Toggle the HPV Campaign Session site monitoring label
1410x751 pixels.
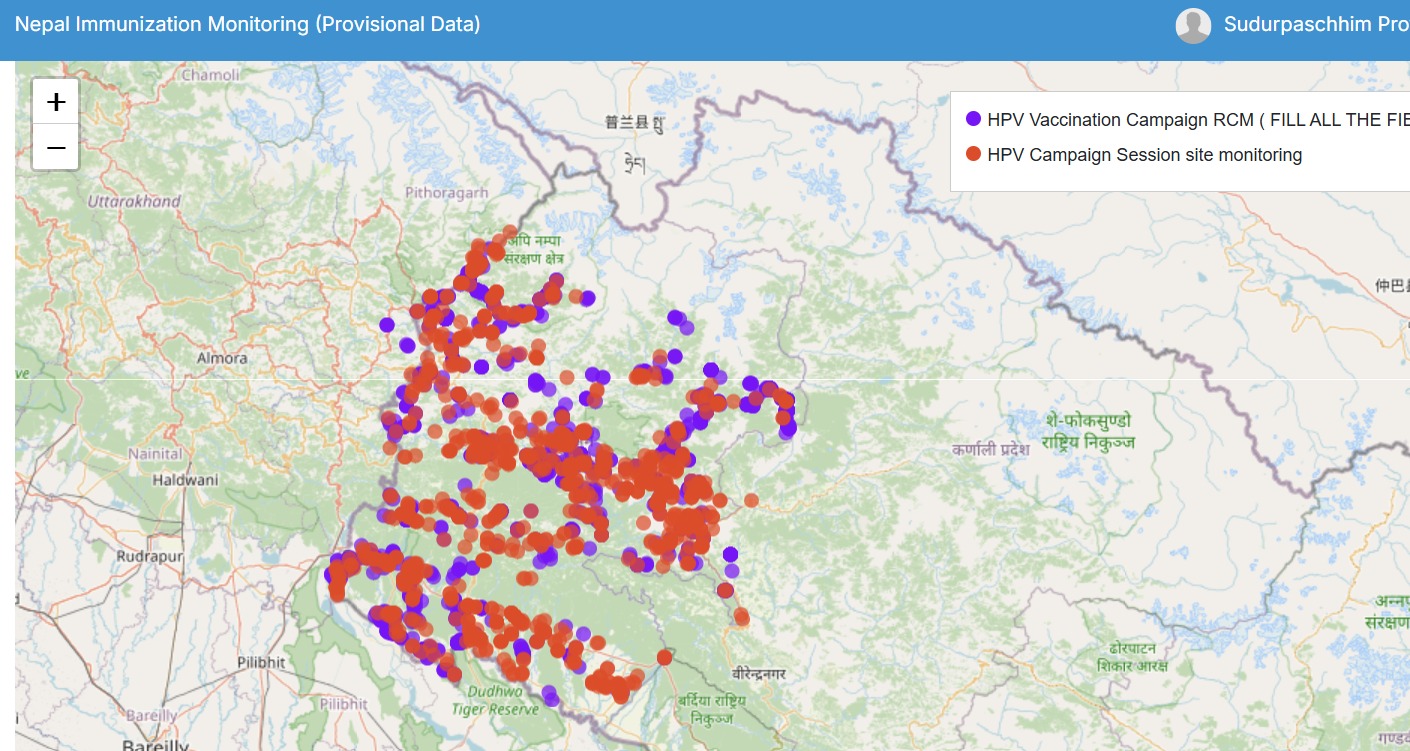[1144, 155]
